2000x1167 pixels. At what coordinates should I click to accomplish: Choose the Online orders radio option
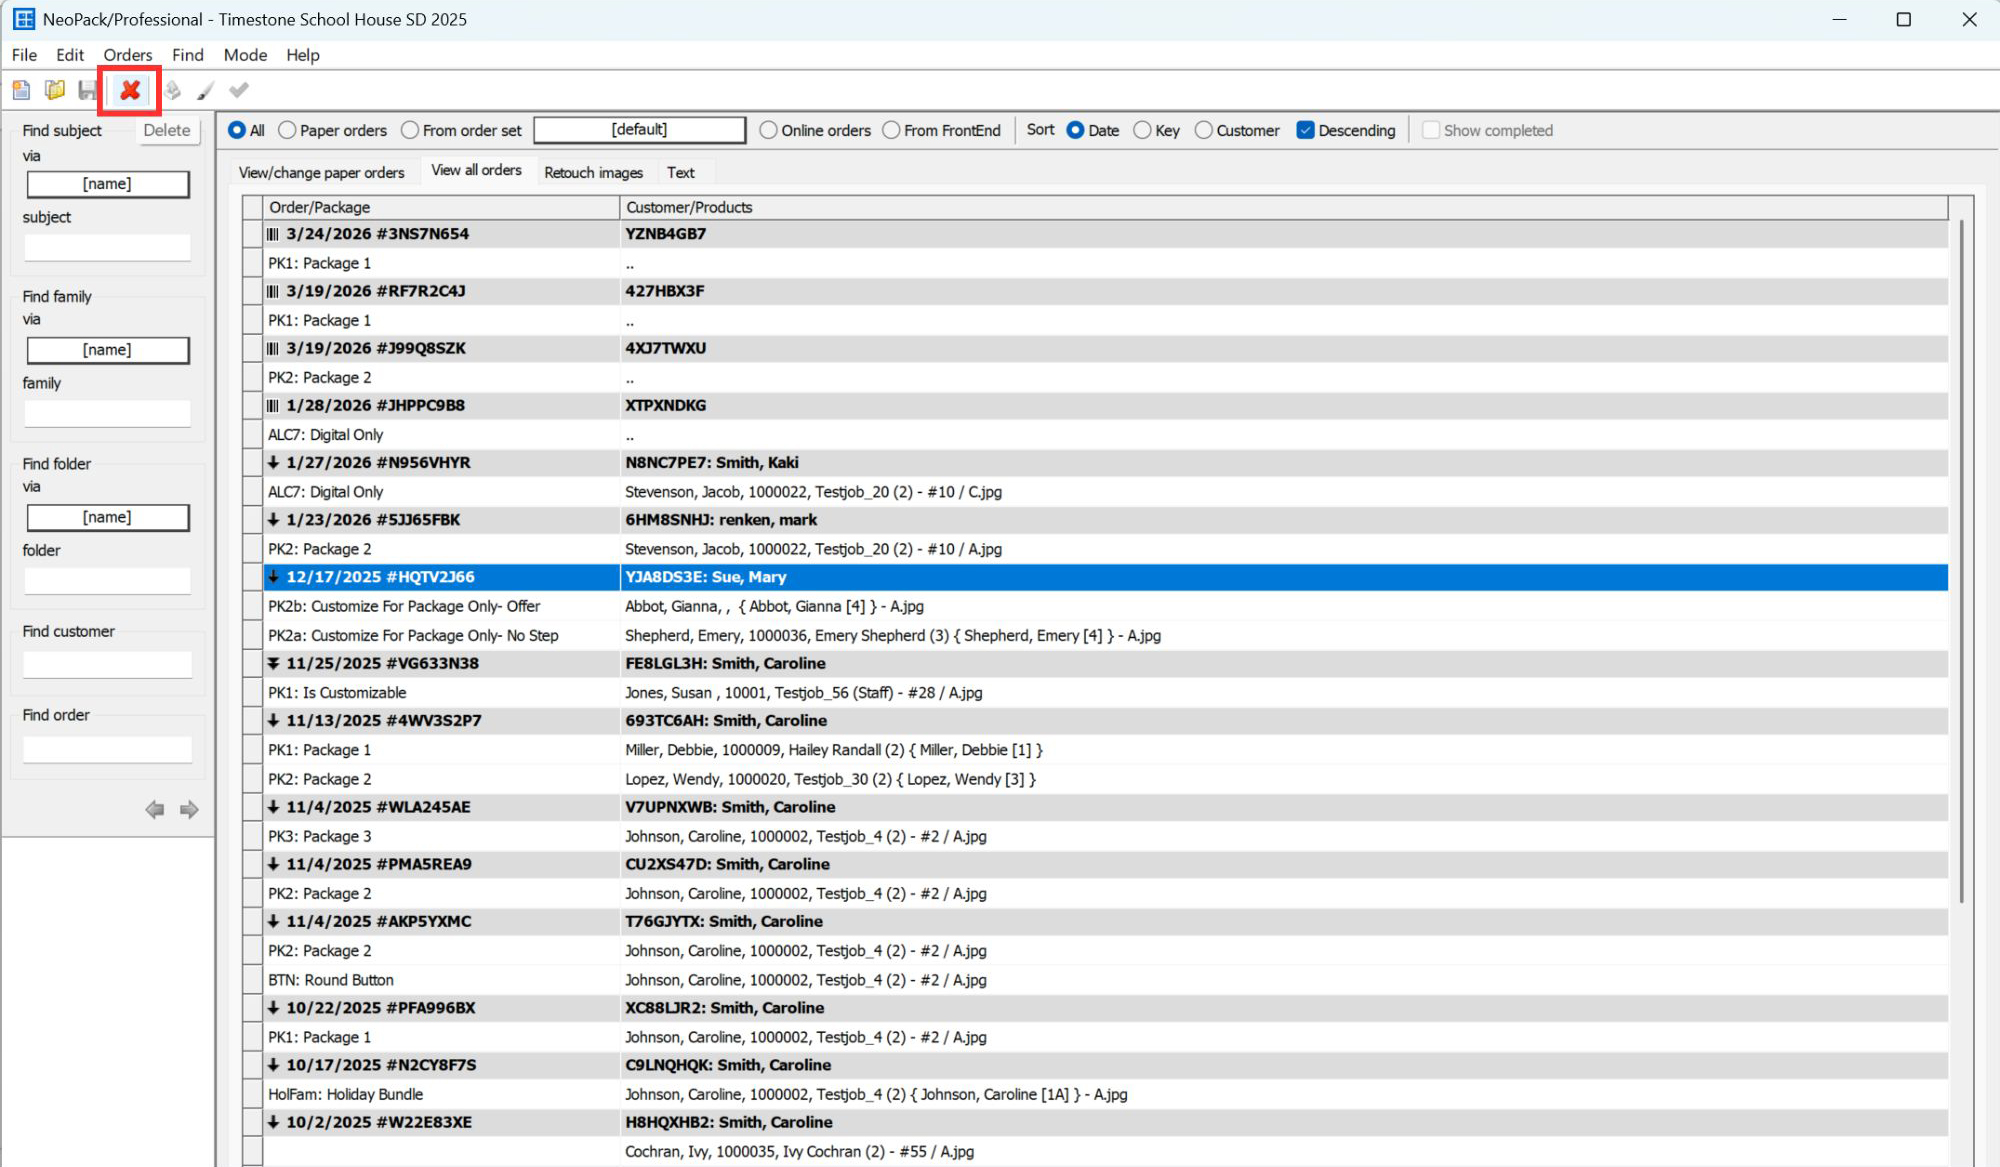(x=768, y=130)
